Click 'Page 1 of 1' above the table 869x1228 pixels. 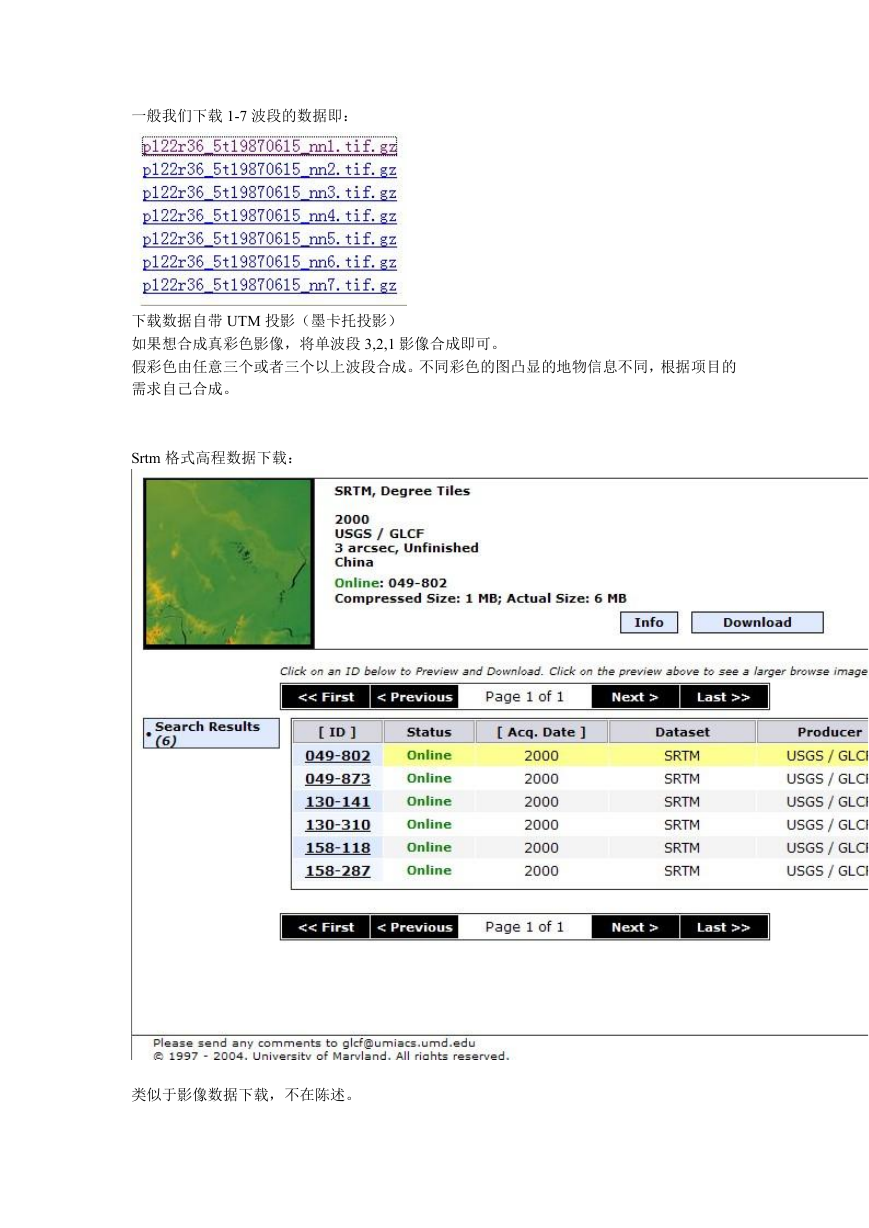pyautogui.click(x=525, y=697)
